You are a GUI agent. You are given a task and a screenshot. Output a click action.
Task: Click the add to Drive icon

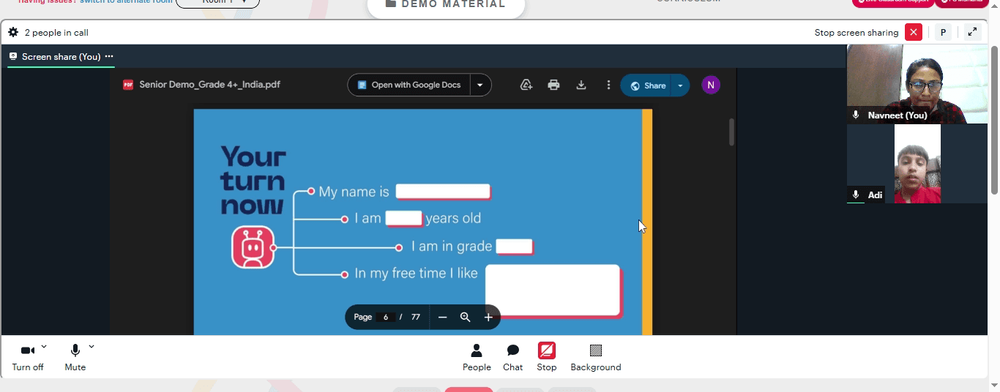(x=526, y=85)
